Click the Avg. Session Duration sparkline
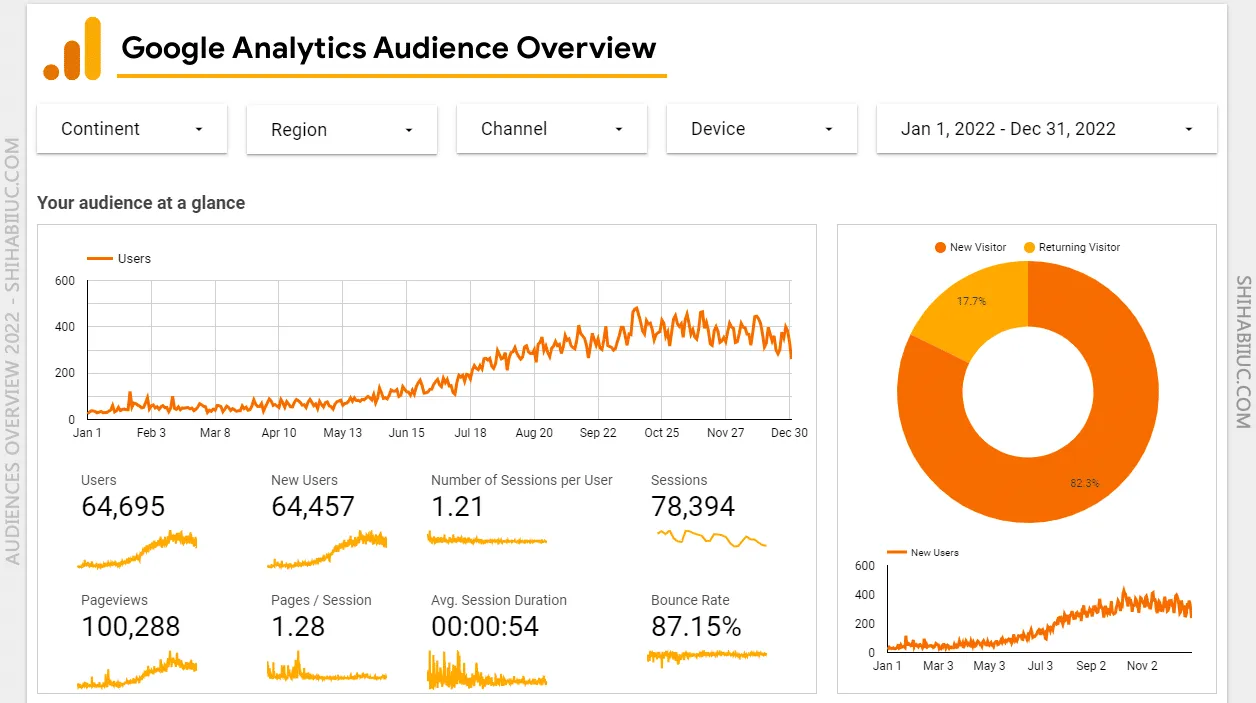 [x=487, y=670]
